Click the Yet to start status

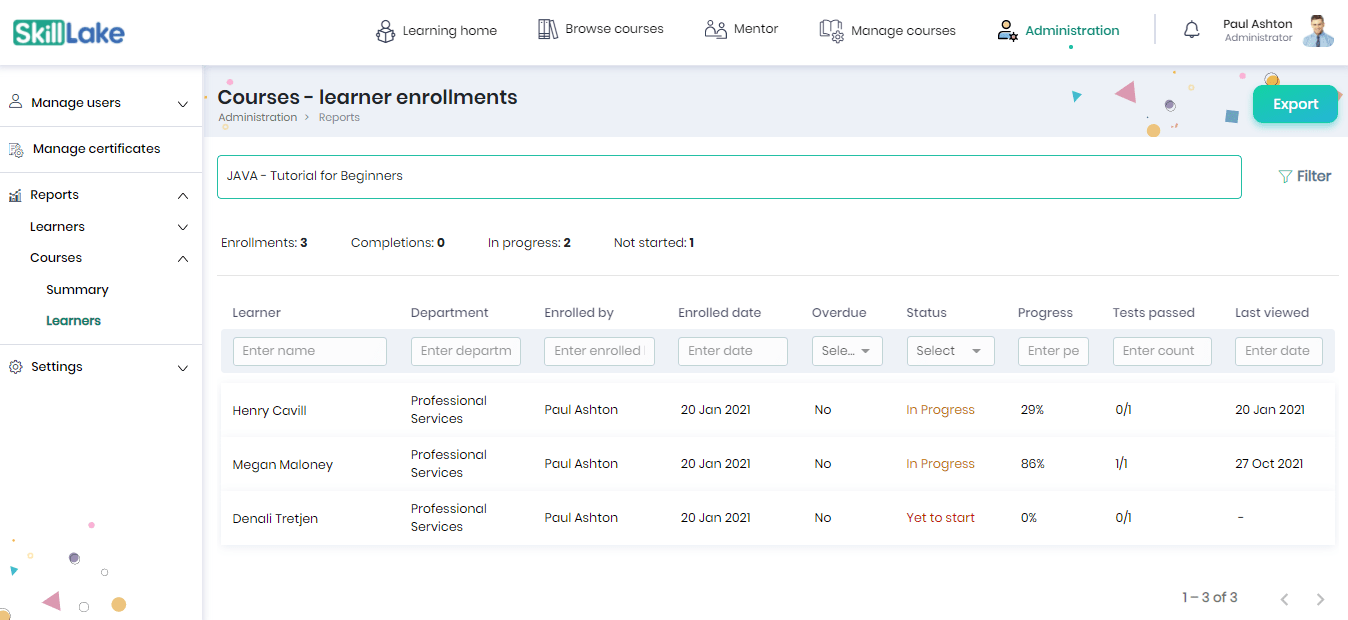click(x=941, y=518)
